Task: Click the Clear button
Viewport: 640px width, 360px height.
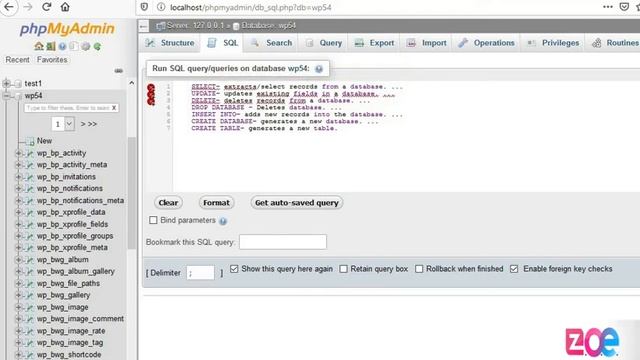Action: coord(168,202)
